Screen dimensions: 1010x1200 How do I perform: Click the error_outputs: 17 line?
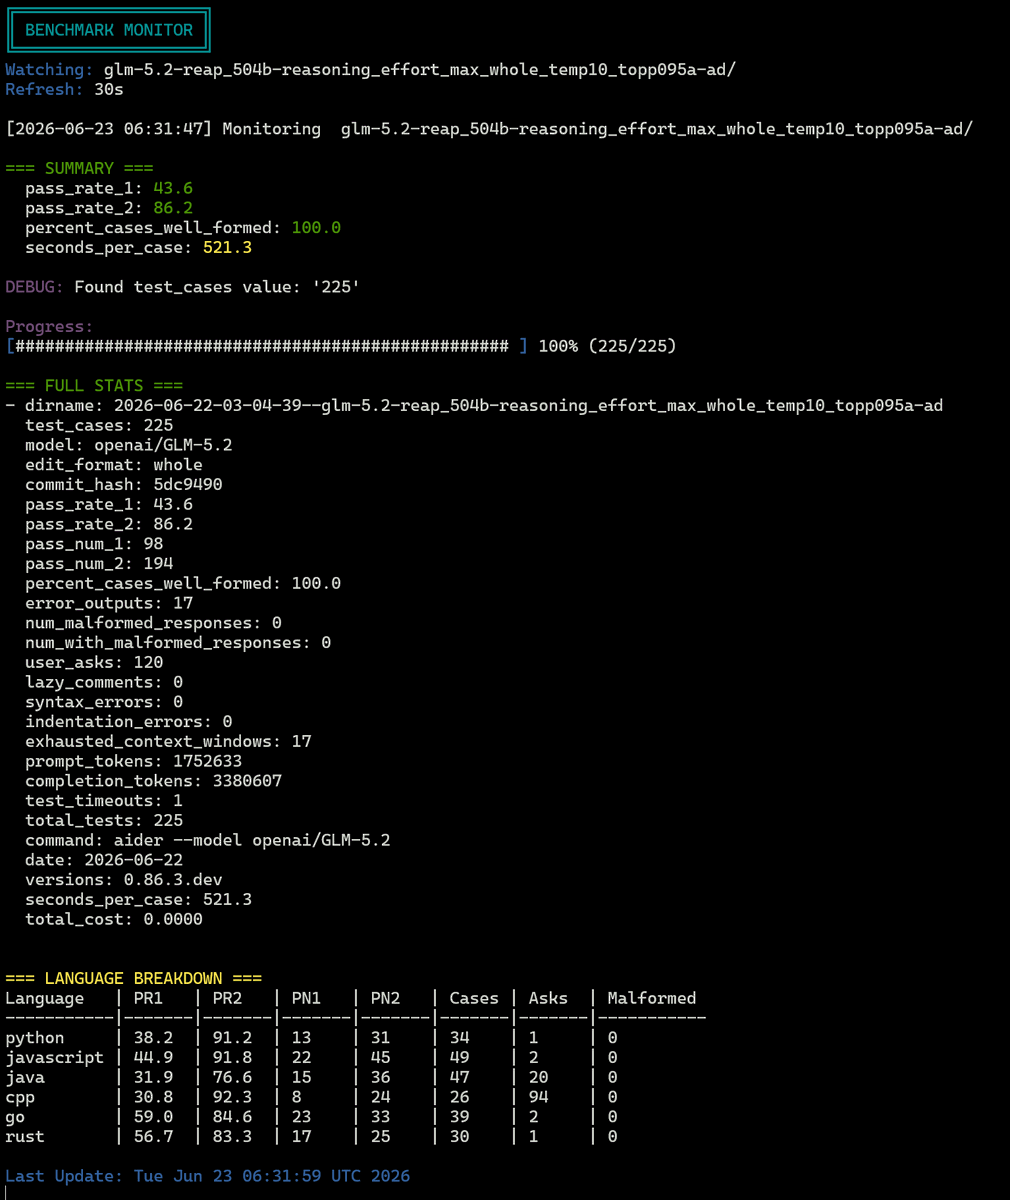coord(109,603)
